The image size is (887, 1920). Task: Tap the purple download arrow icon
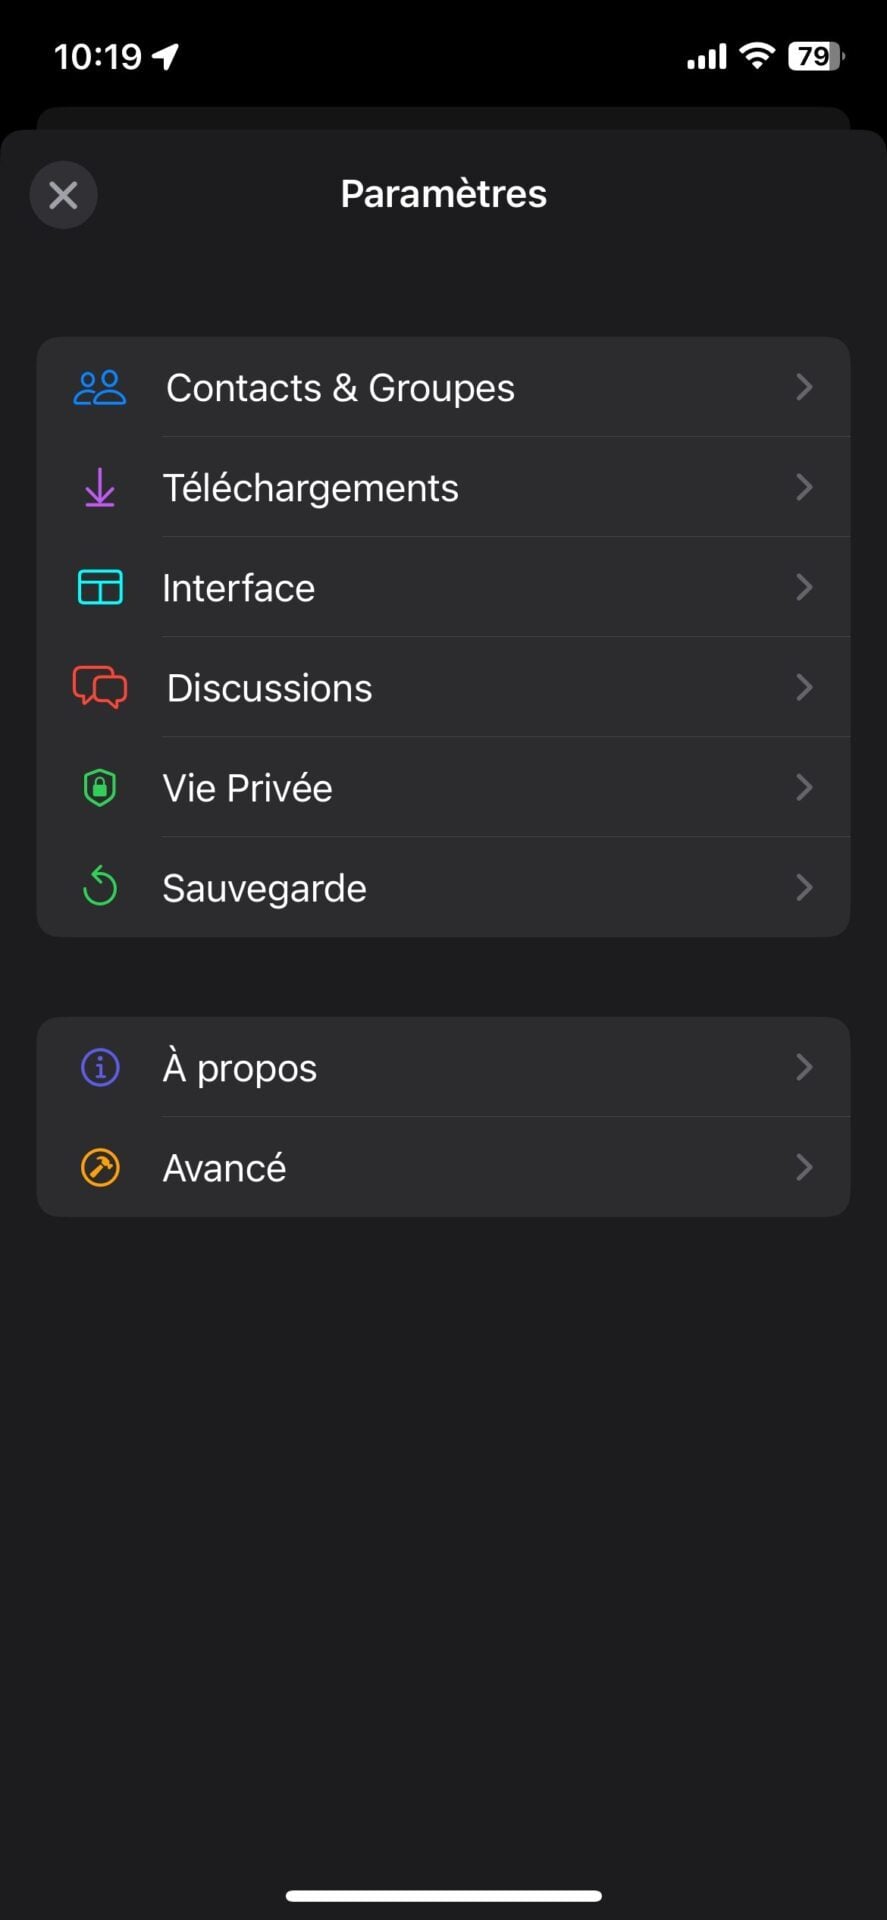(x=100, y=488)
